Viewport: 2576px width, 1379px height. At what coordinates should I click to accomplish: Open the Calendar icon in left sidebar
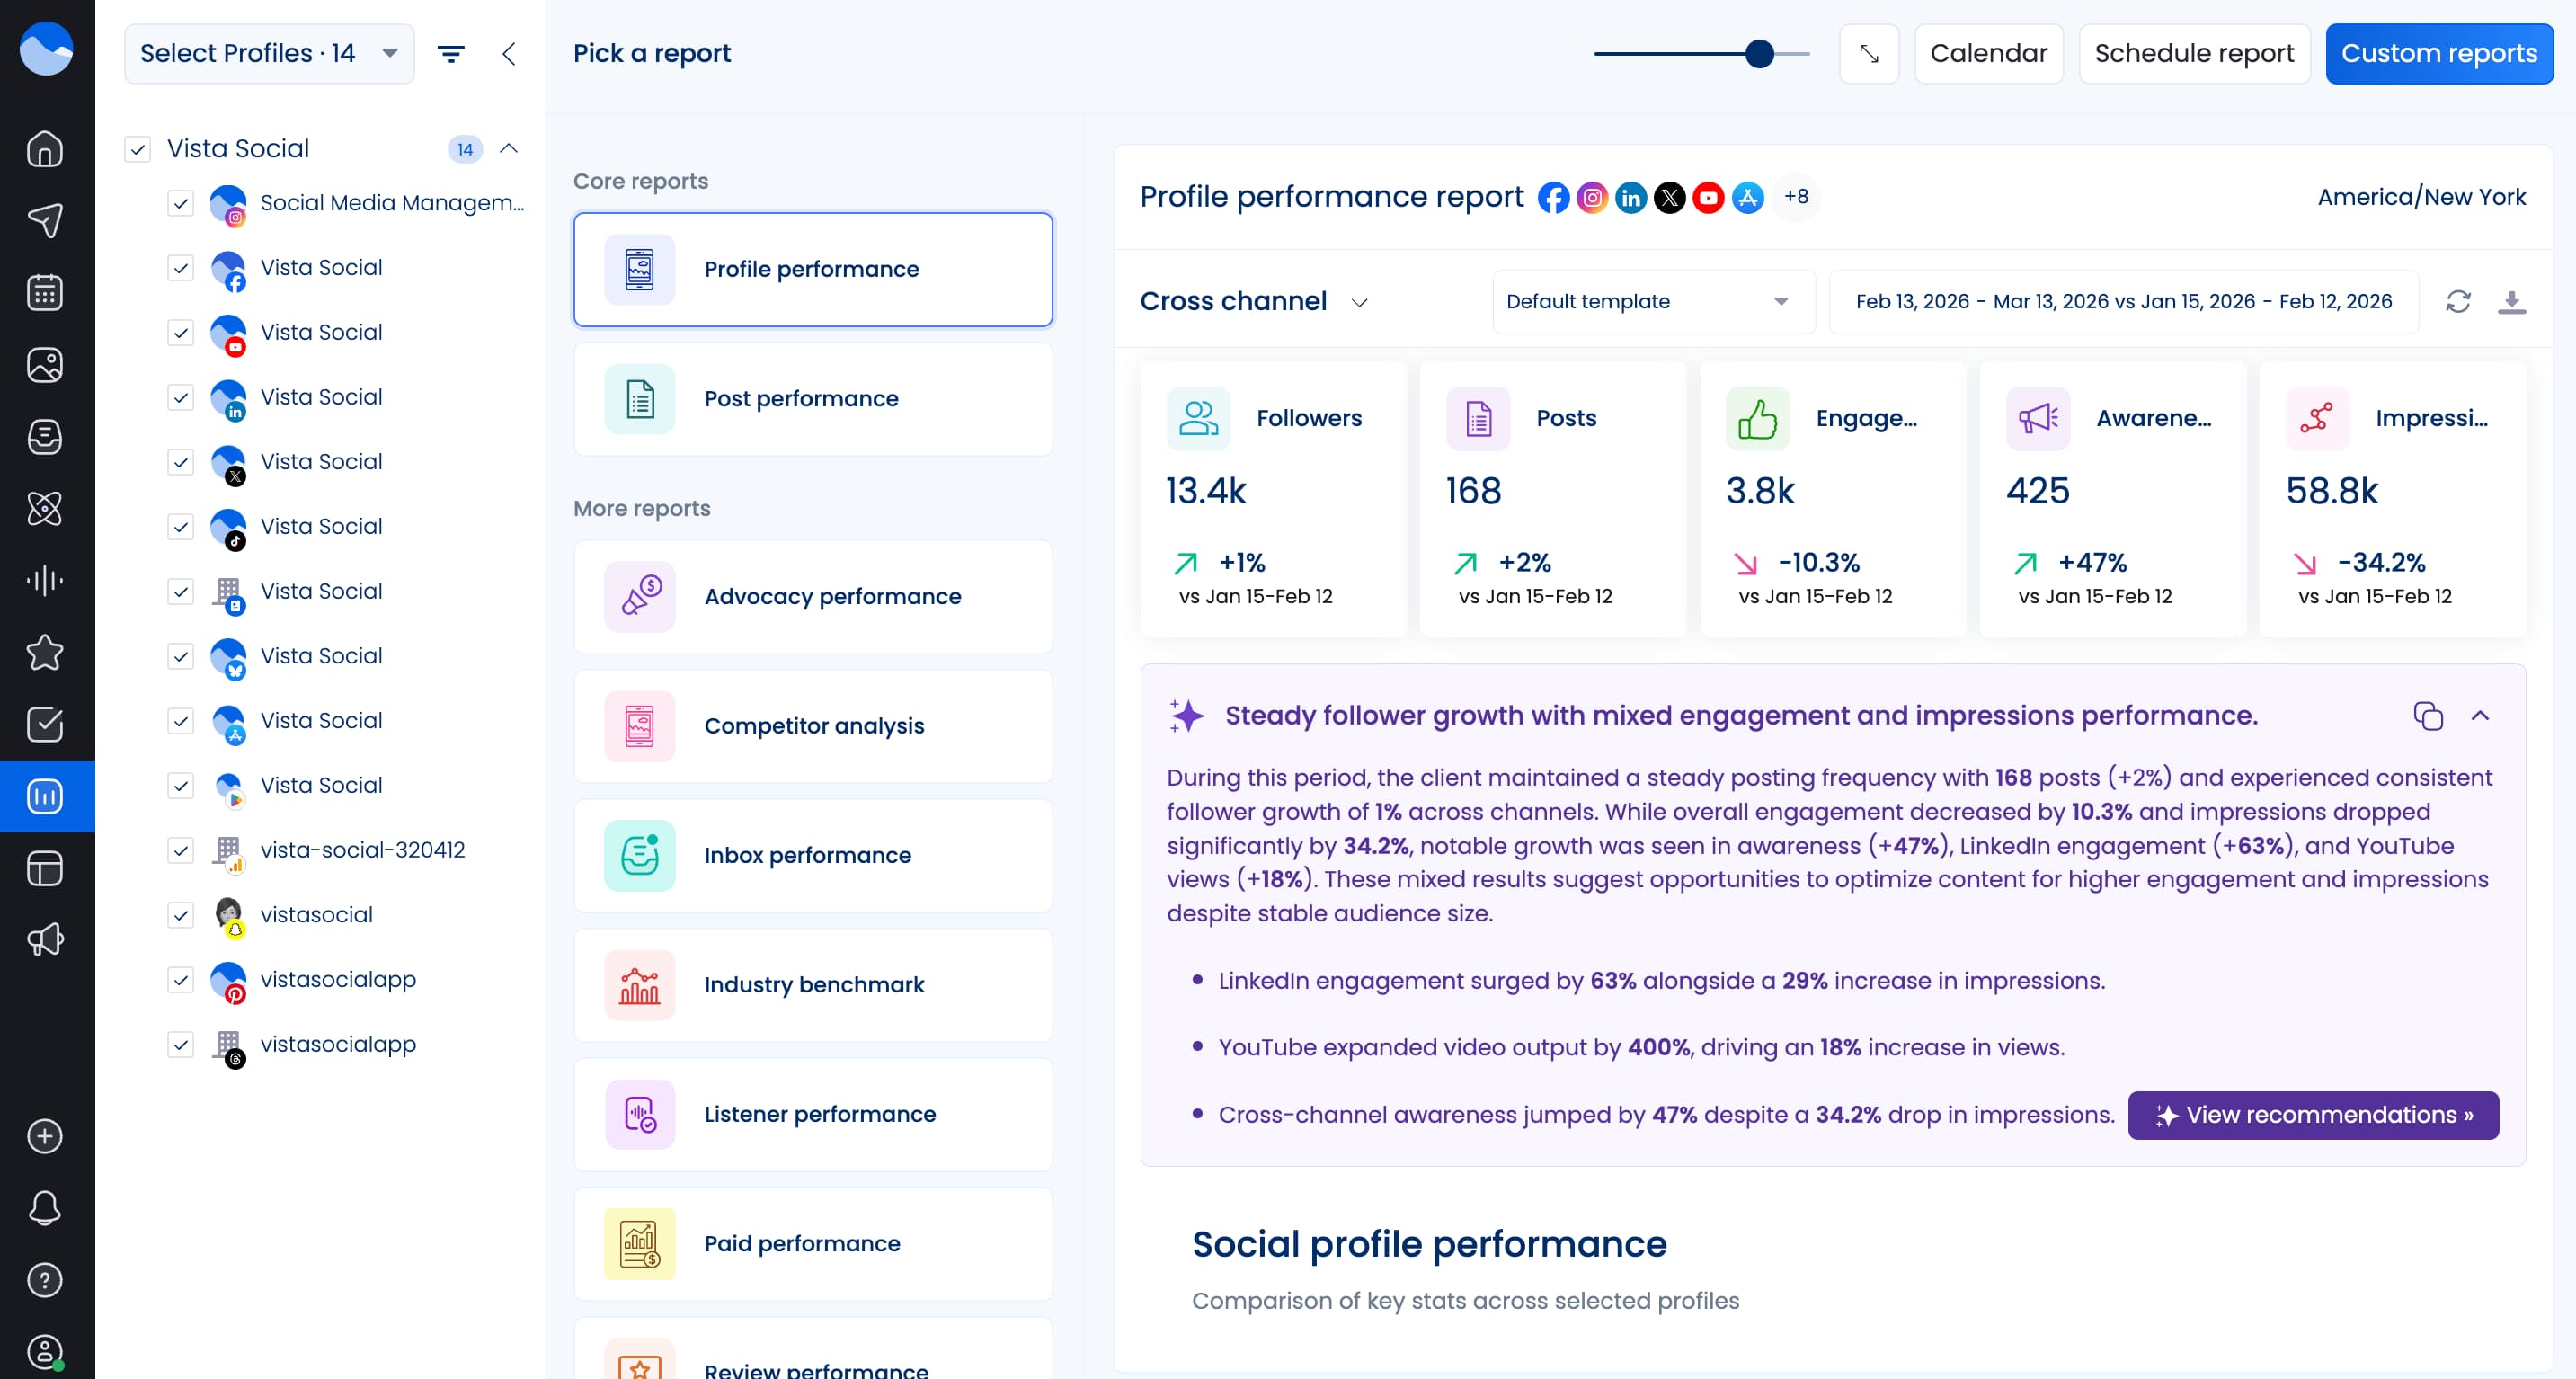(x=45, y=292)
